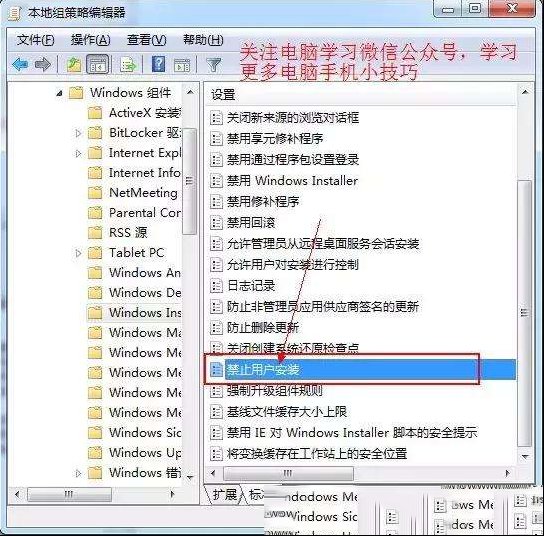544x536 pixels.
Task: Collapse the Windows 组件 tree node
Action: point(60,93)
